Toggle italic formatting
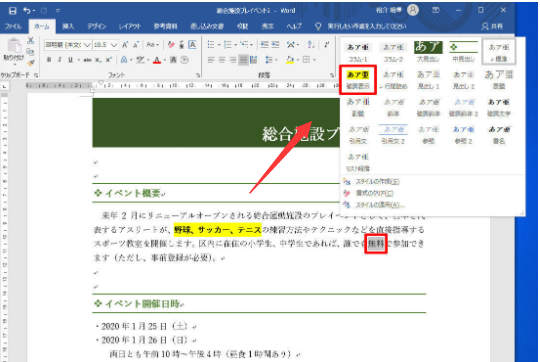540x362 pixels. click(x=60, y=60)
